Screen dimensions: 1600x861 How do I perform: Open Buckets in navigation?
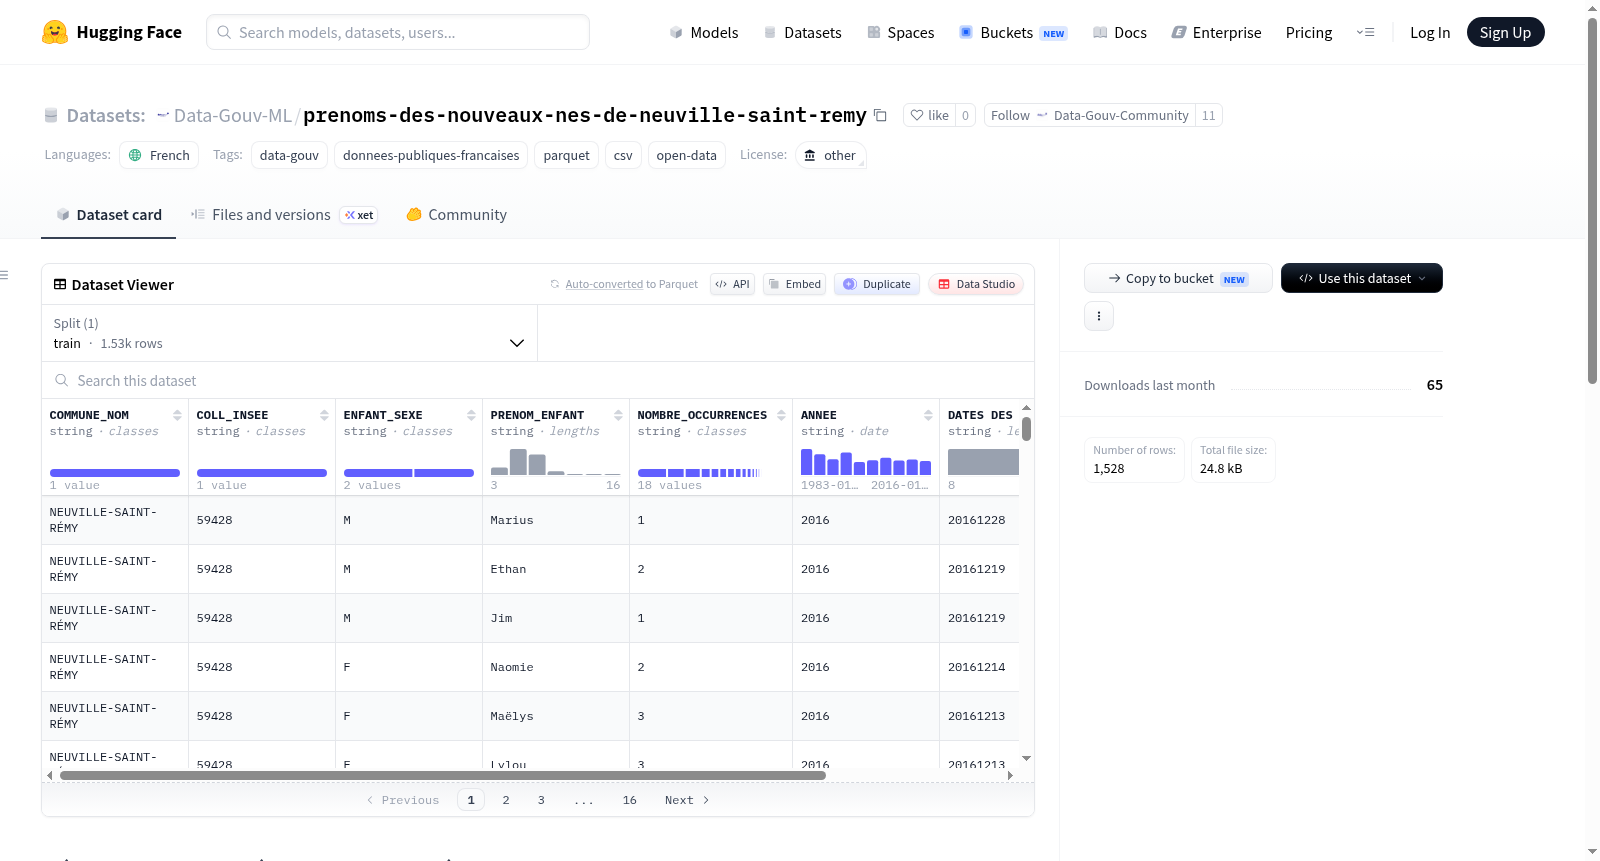tap(1013, 32)
